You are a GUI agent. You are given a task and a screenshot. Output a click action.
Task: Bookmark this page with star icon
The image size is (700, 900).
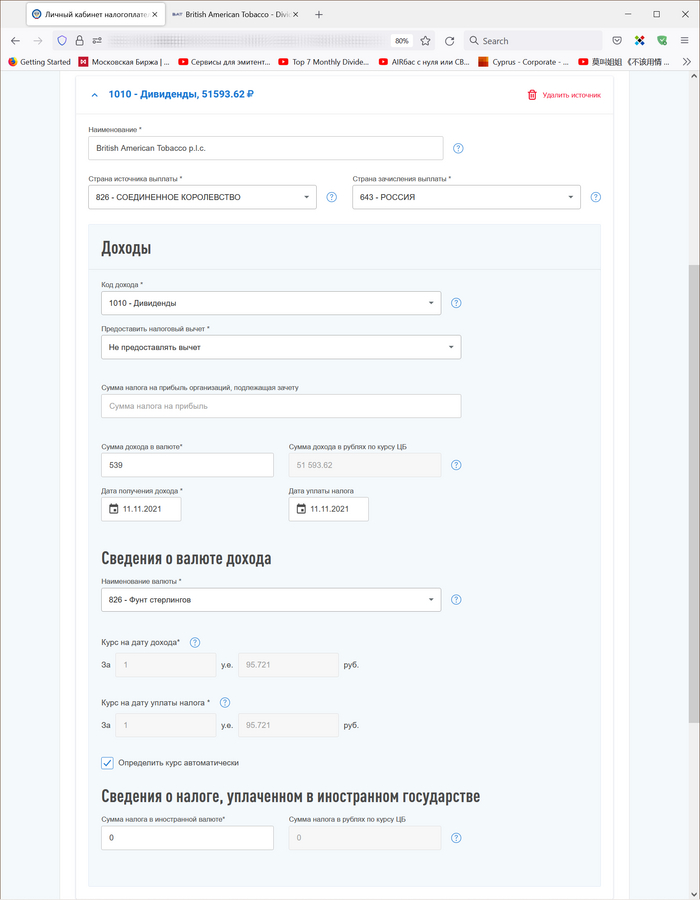click(425, 41)
